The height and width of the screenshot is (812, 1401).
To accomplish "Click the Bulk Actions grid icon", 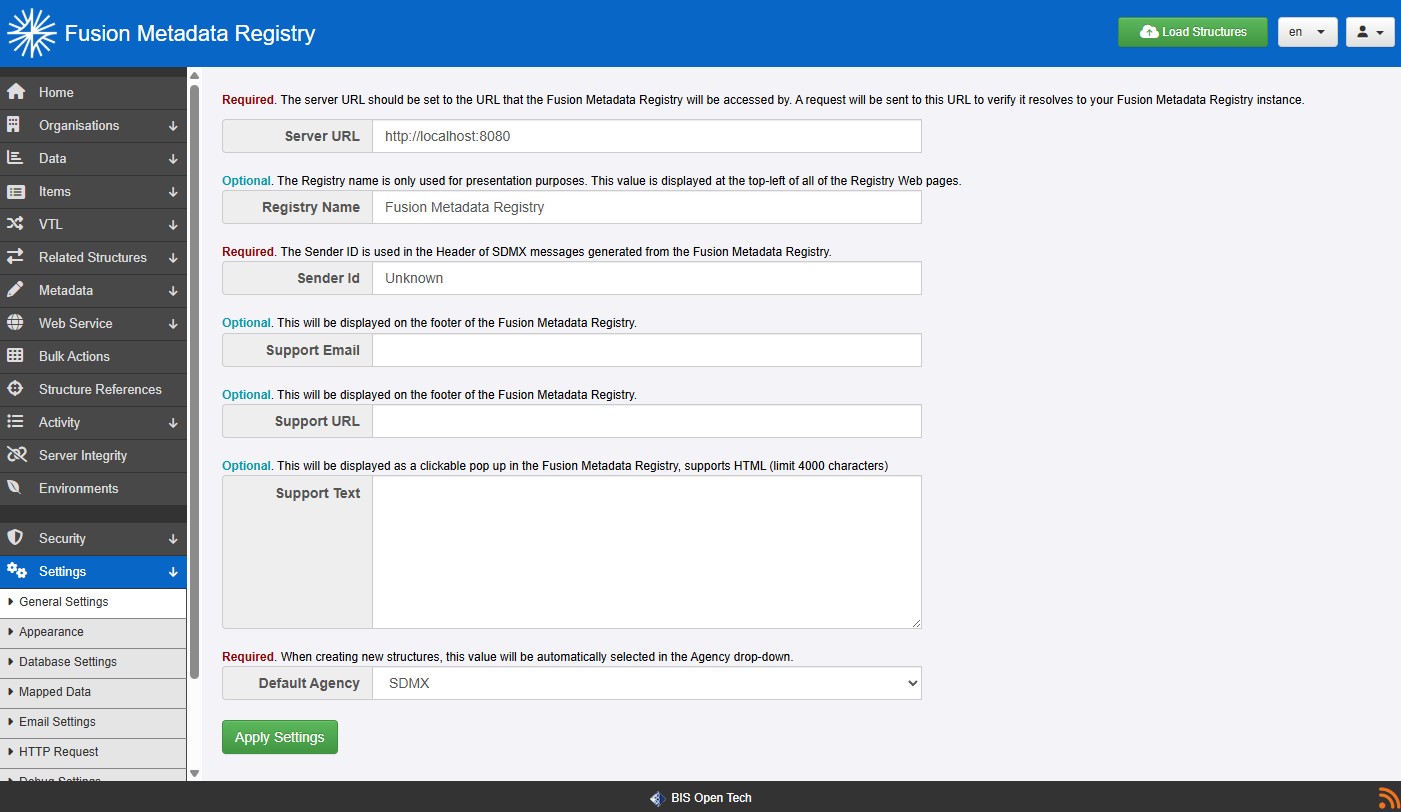I will coord(16,356).
